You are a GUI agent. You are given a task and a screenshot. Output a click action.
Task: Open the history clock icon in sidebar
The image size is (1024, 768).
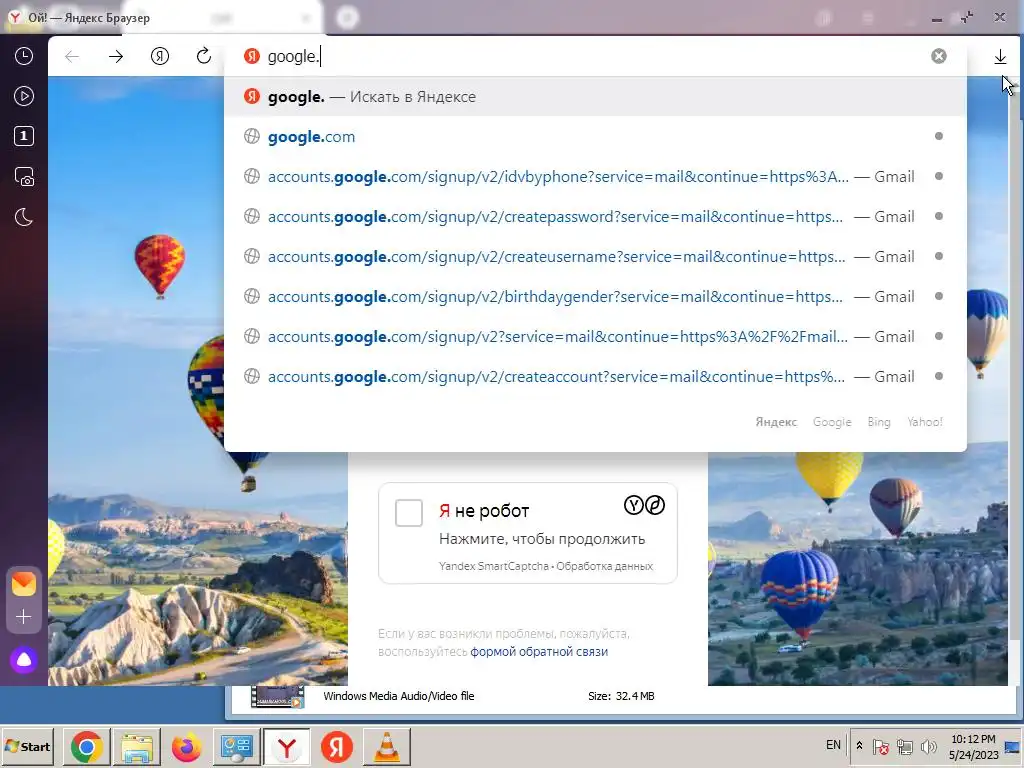24,56
